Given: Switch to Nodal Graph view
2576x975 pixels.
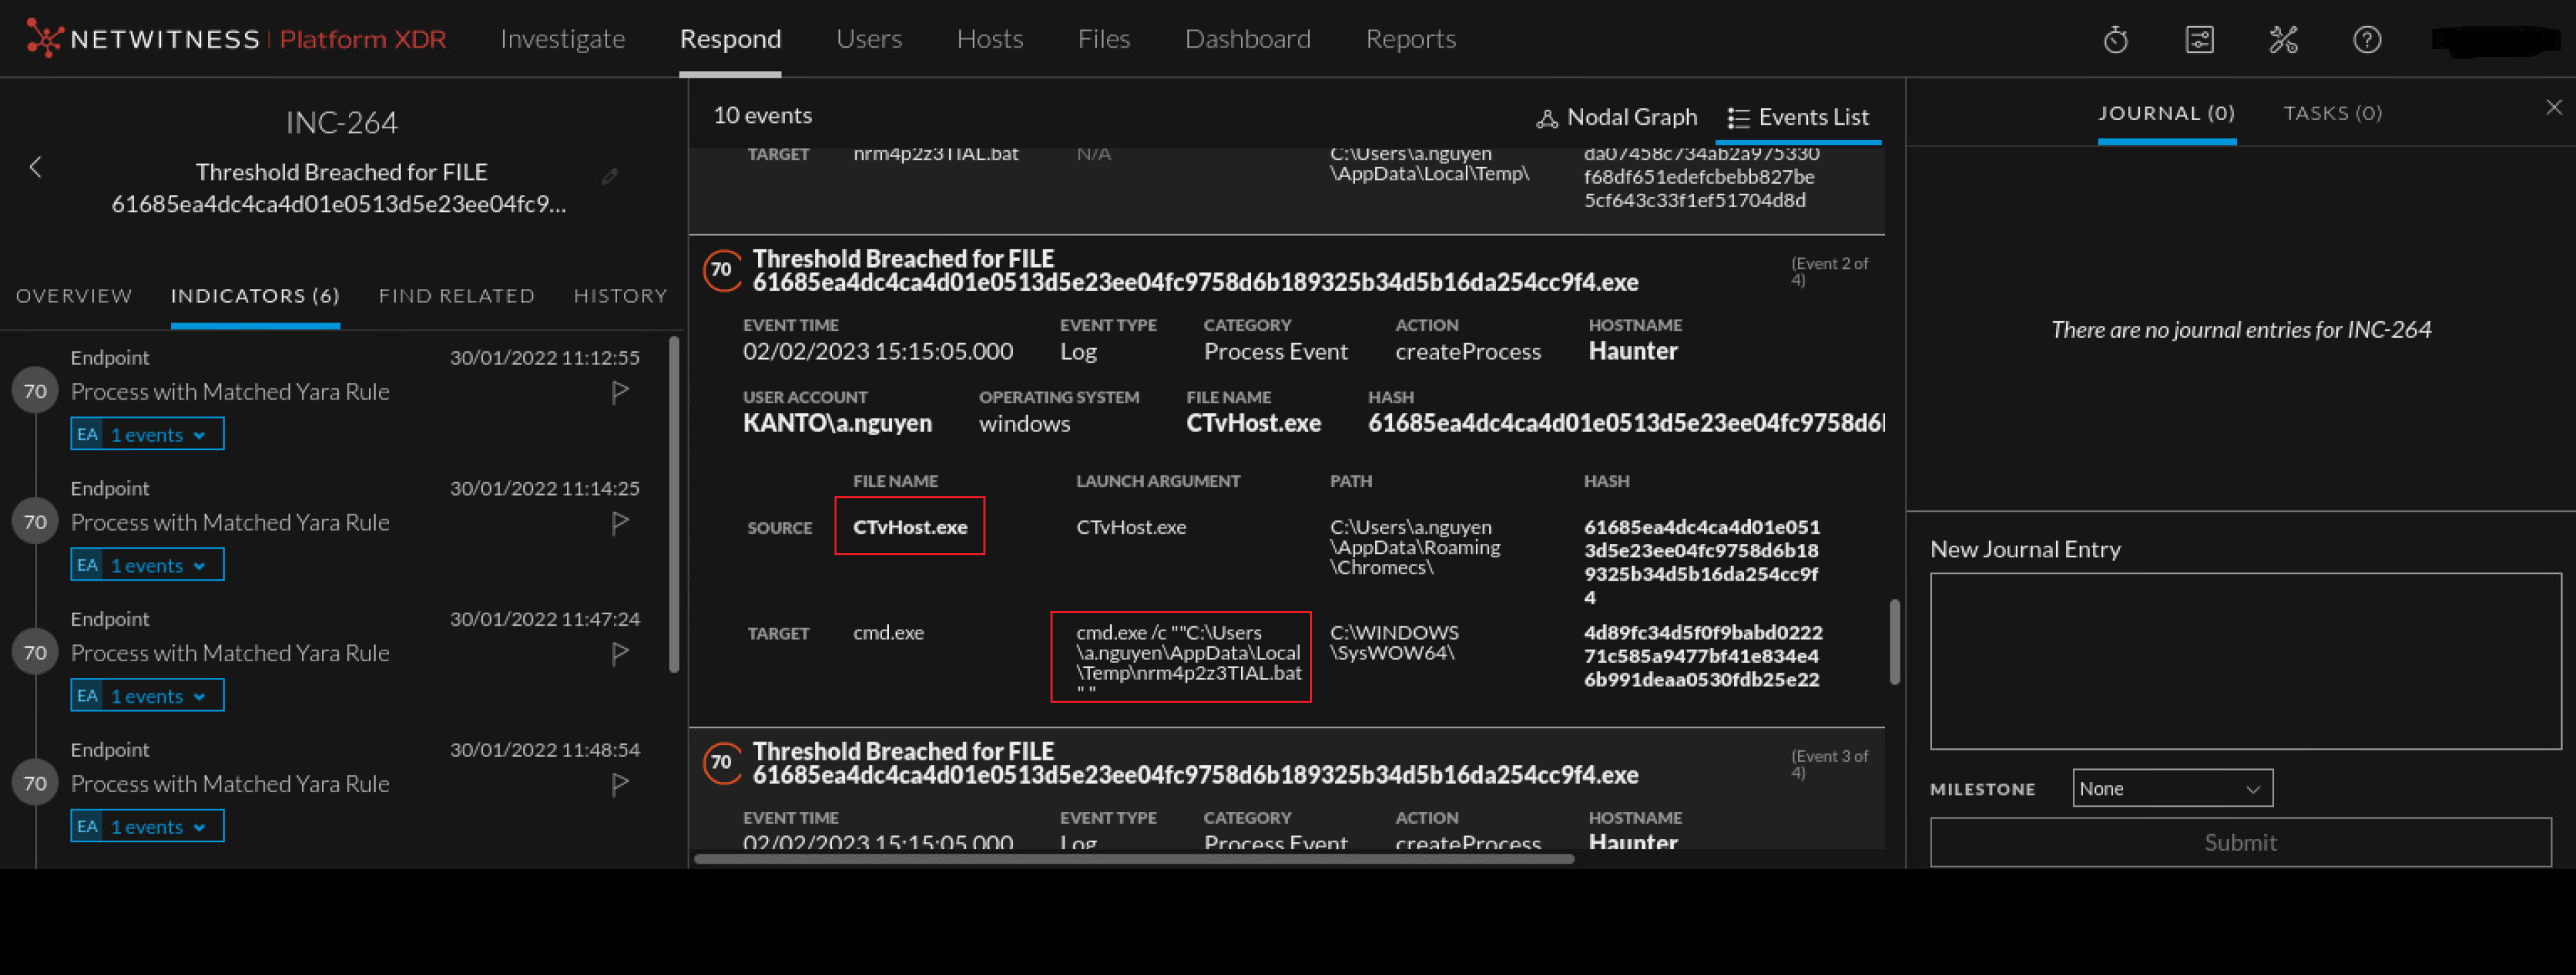Looking at the screenshot, I should point(1616,116).
